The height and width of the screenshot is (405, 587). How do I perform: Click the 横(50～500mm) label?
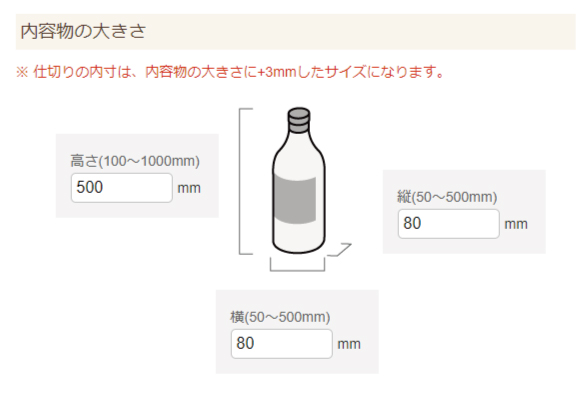click(280, 317)
